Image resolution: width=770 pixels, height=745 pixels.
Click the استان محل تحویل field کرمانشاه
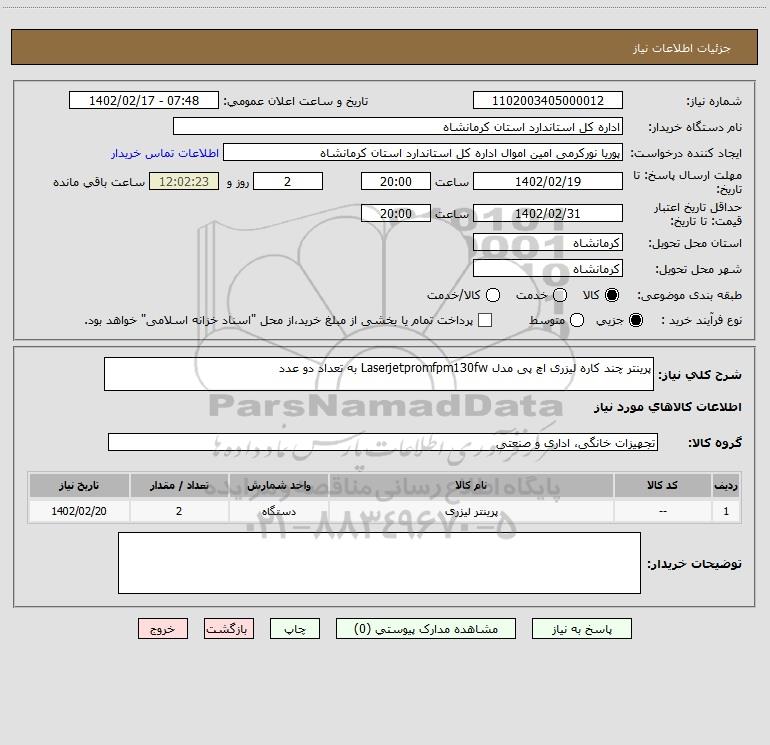pos(548,243)
